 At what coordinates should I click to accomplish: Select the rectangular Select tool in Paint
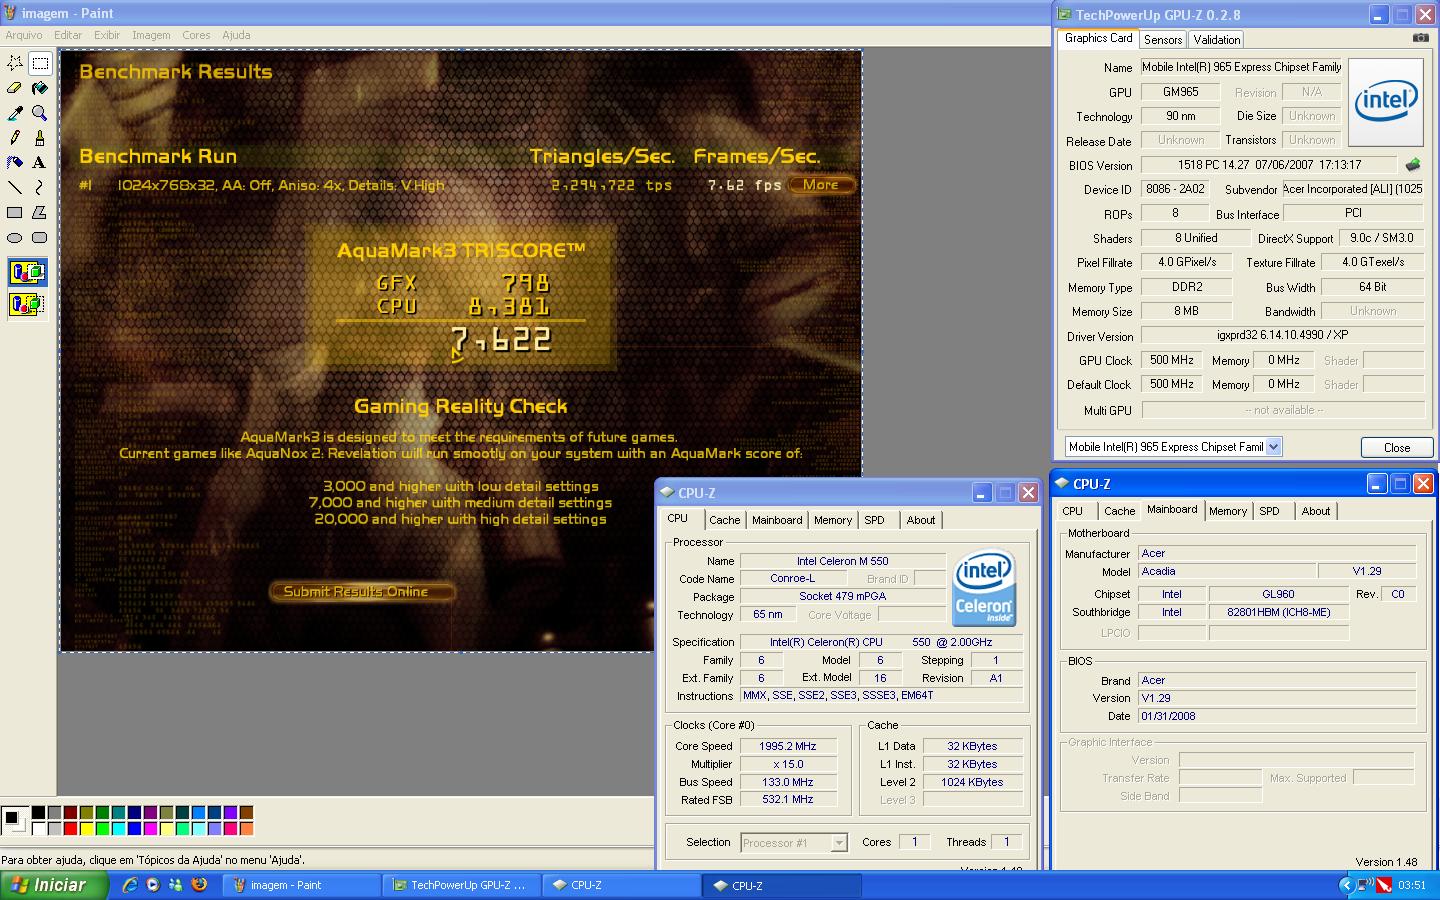(40, 63)
